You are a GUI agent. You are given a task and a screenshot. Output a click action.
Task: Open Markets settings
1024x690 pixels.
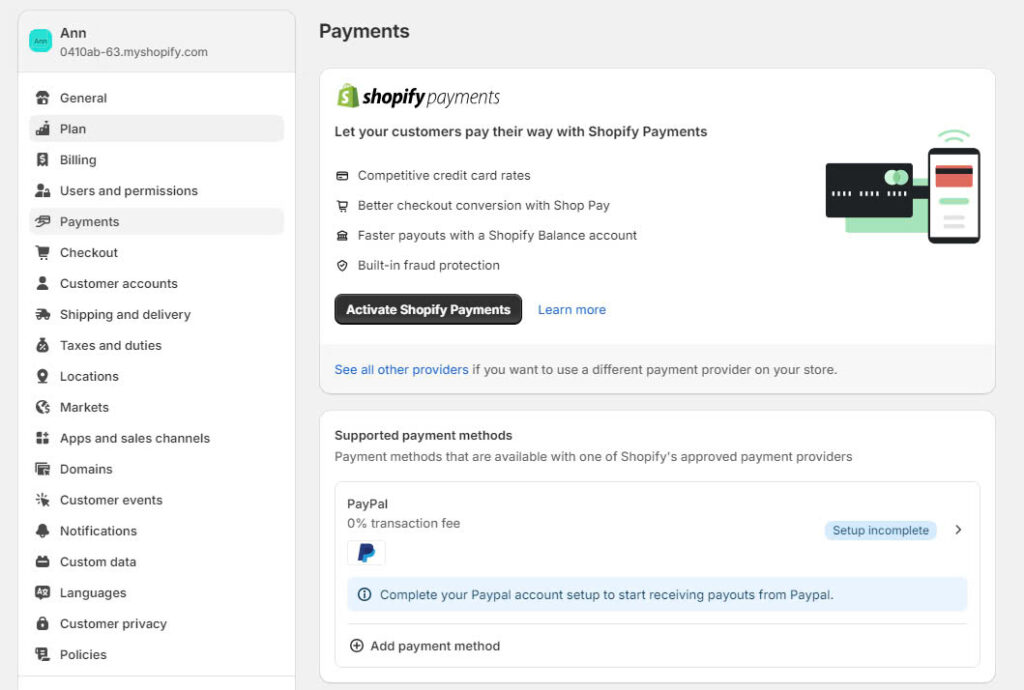[157, 407]
